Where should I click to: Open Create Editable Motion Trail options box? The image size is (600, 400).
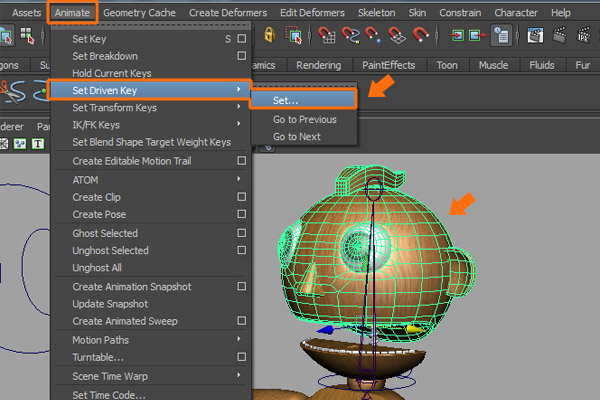[241, 161]
